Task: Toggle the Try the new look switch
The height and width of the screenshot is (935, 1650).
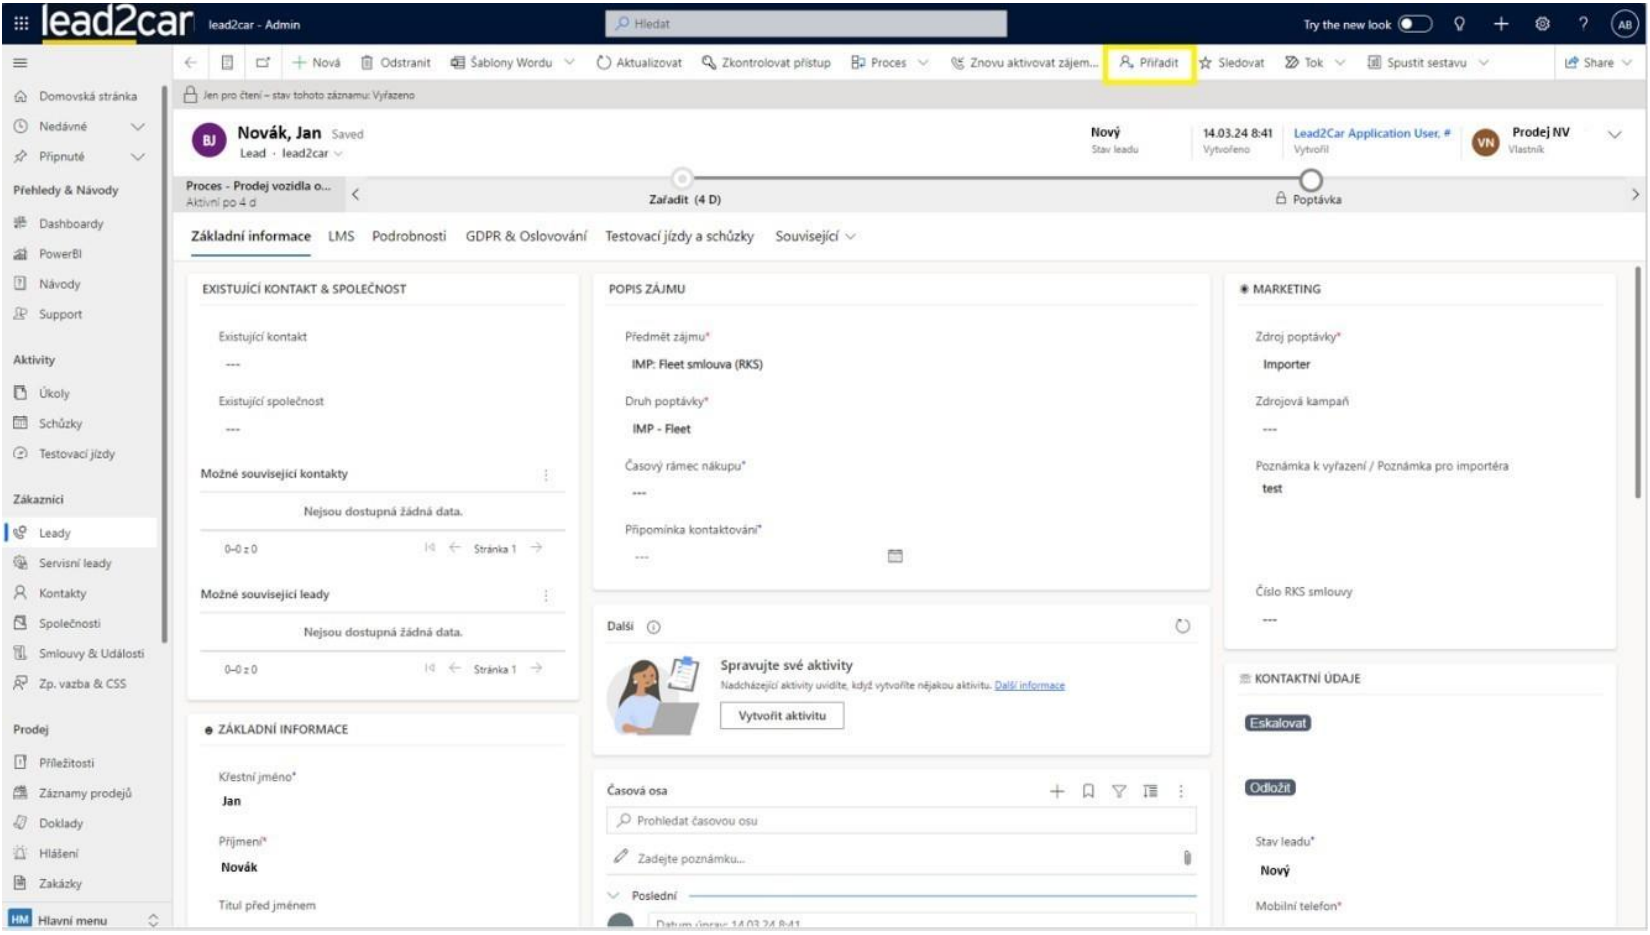Action: [1414, 24]
